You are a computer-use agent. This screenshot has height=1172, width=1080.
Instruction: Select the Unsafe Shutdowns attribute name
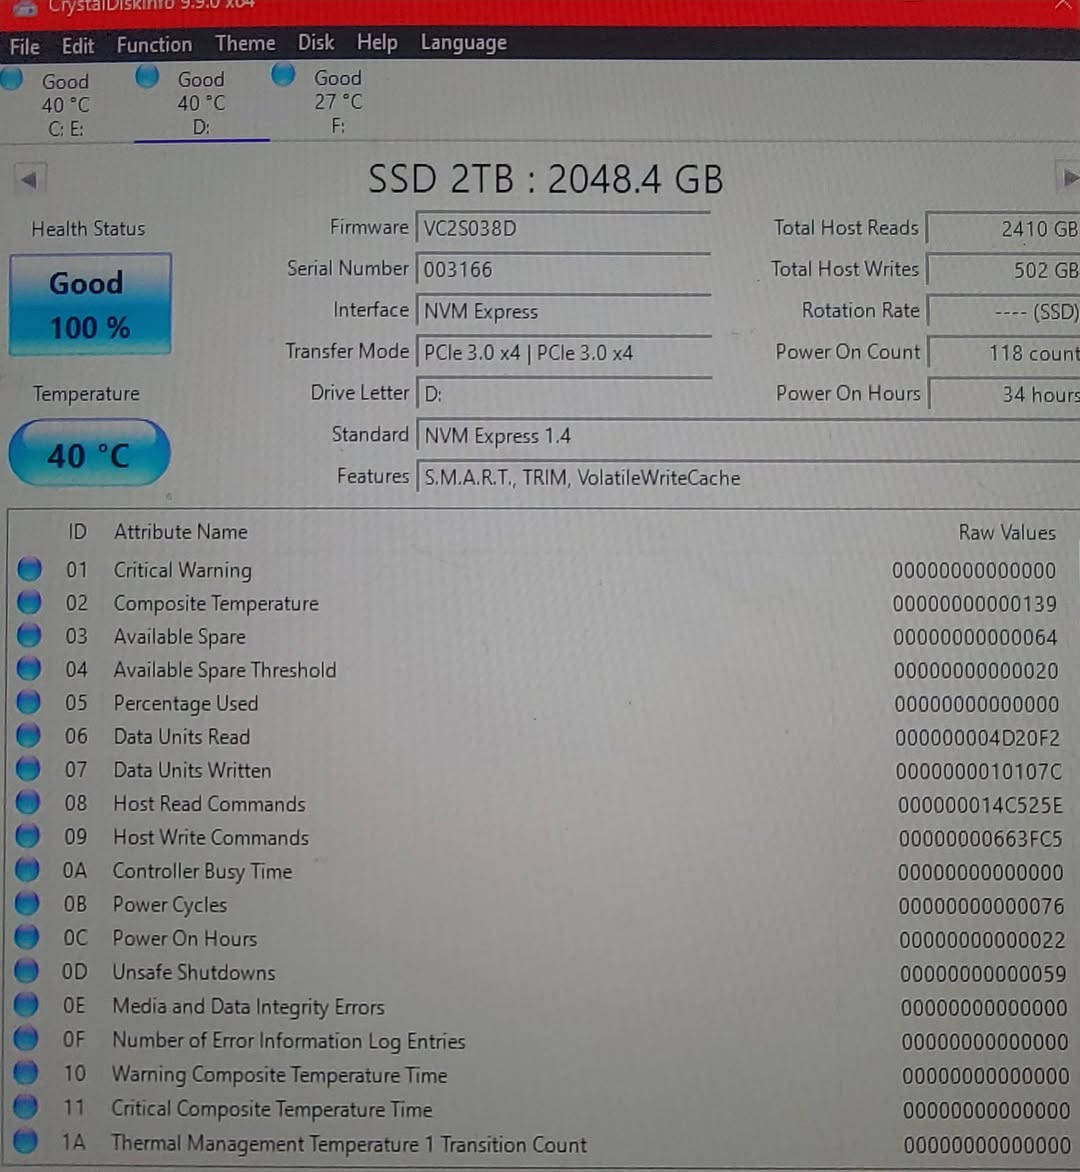tap(194, 972)
